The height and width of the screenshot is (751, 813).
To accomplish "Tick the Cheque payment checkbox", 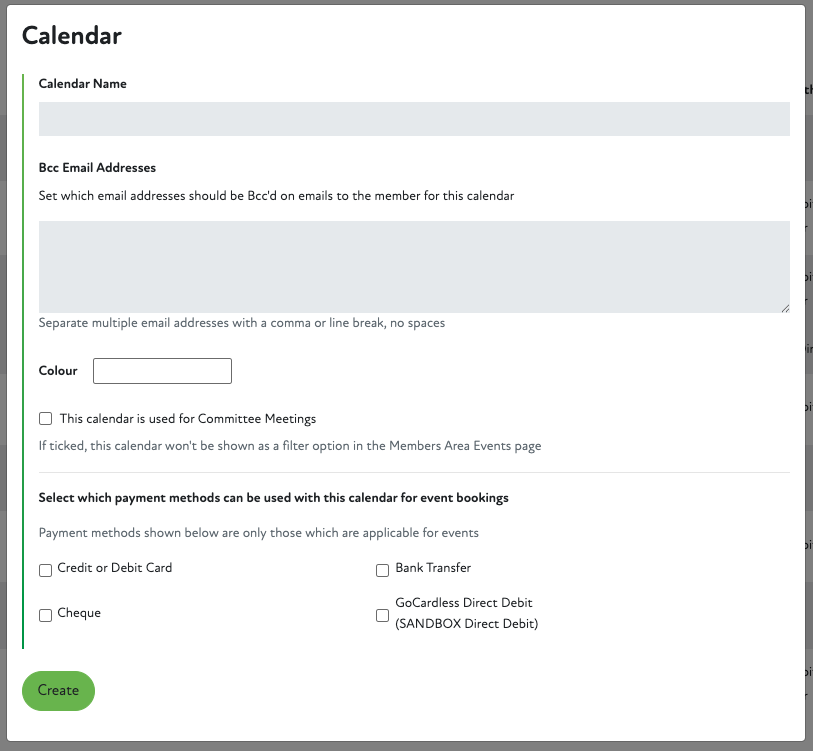I will (x=45, y=615).
